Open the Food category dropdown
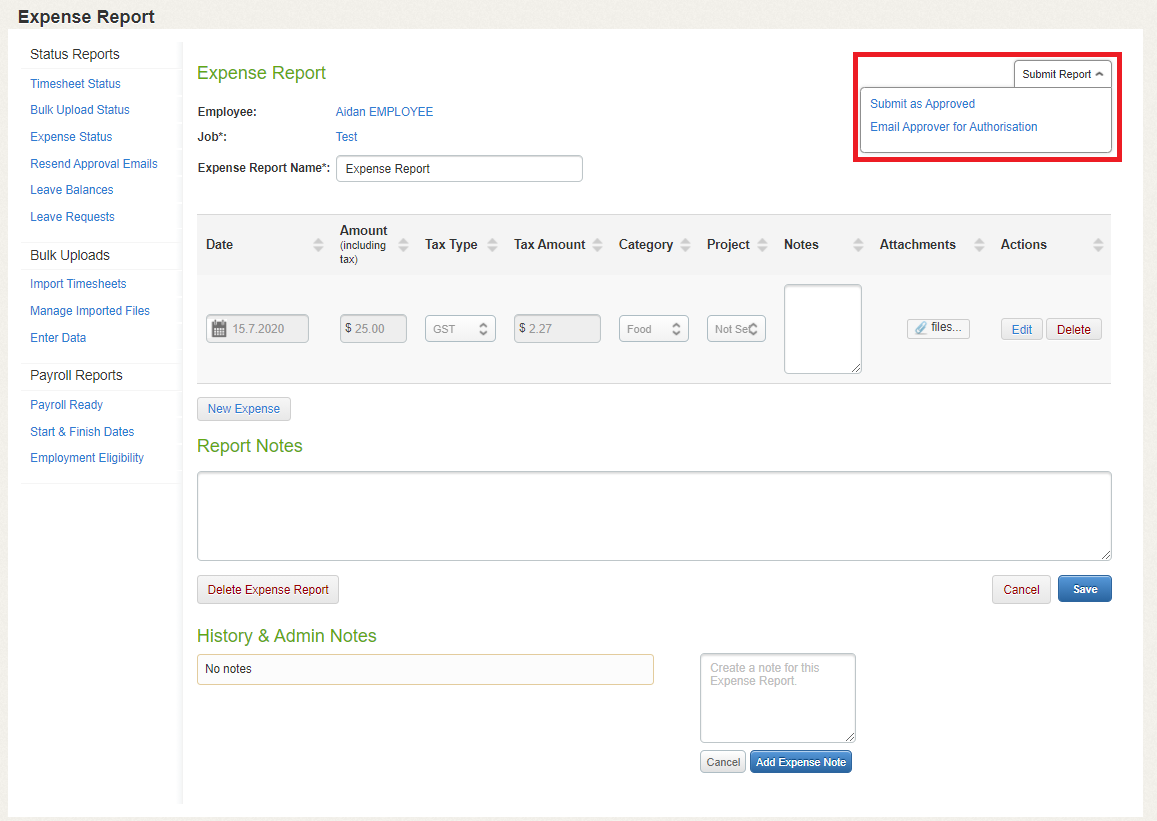Viewport: 1157px width, 821px height. pyautogui.click(x=653, y=329)
